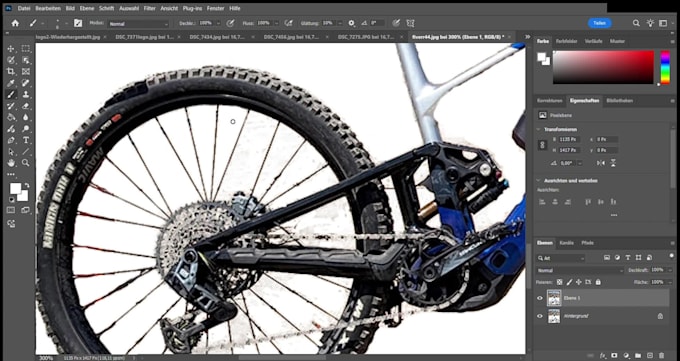The height and width of the screenshot is (361, 680).
Task: Select the Spot Healing Brush tool
Action: [x=26, y=83]
